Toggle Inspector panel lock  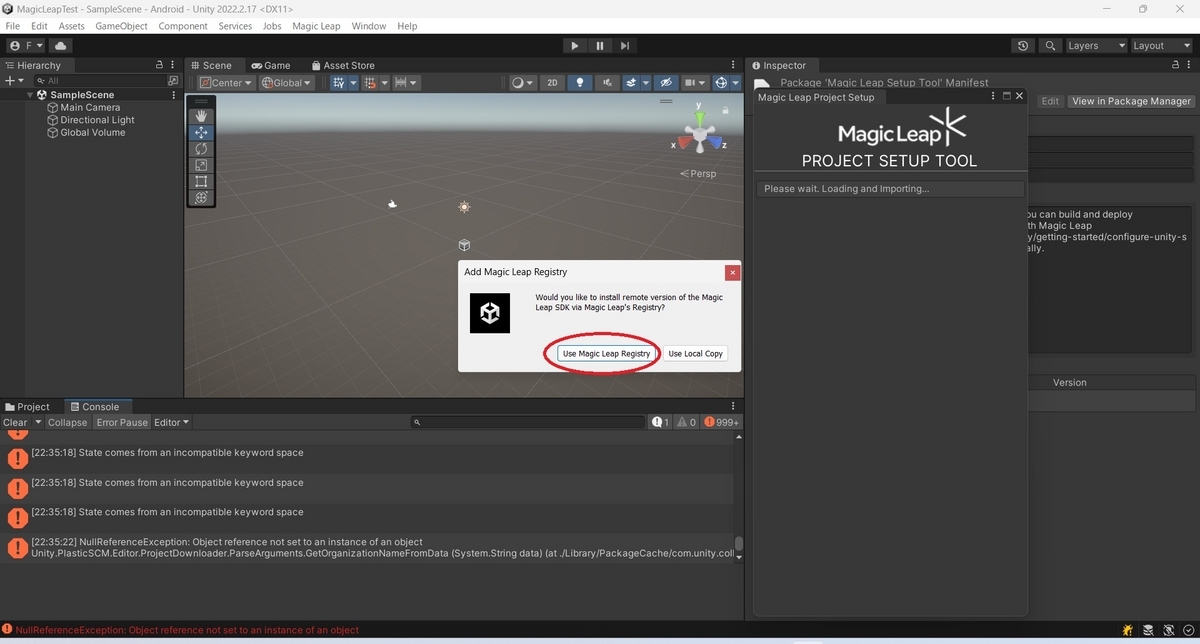click(x=1176, y=65)
